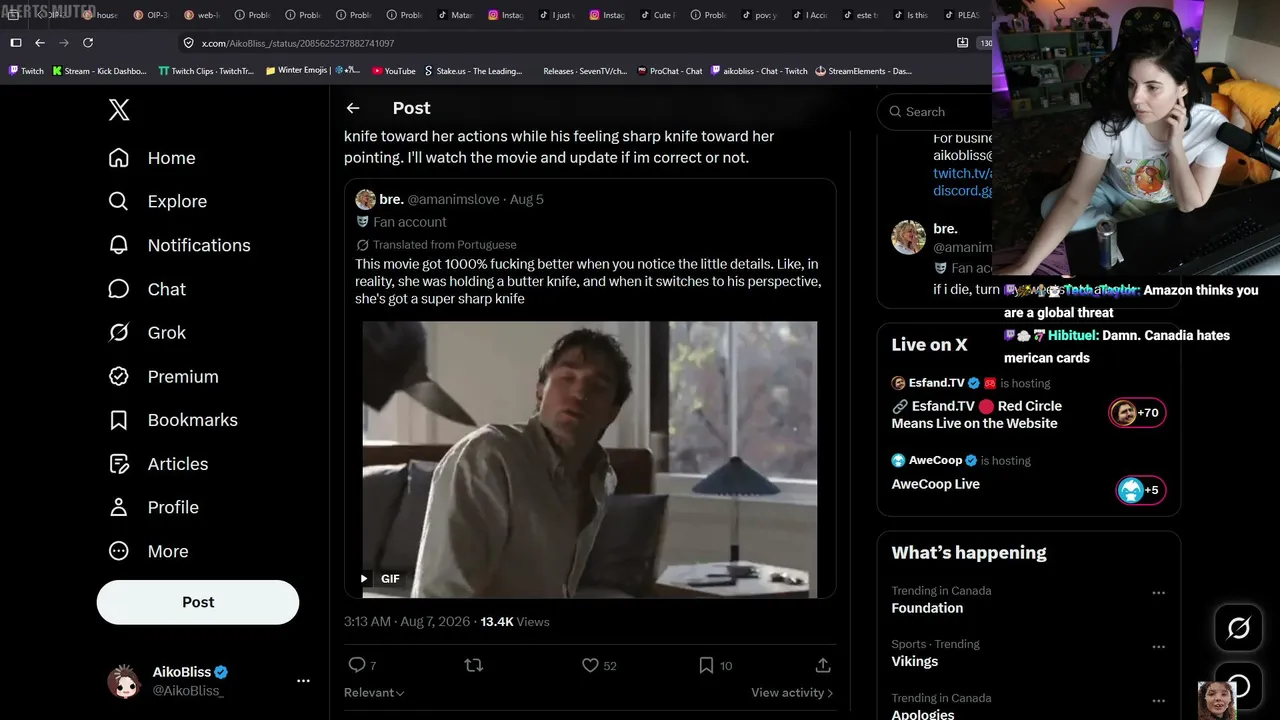Open Stream - Kick Dashboard bookmark
The width and height of the screenshot is (1280, 720).
pyautogui.click(x=99, y=71)
